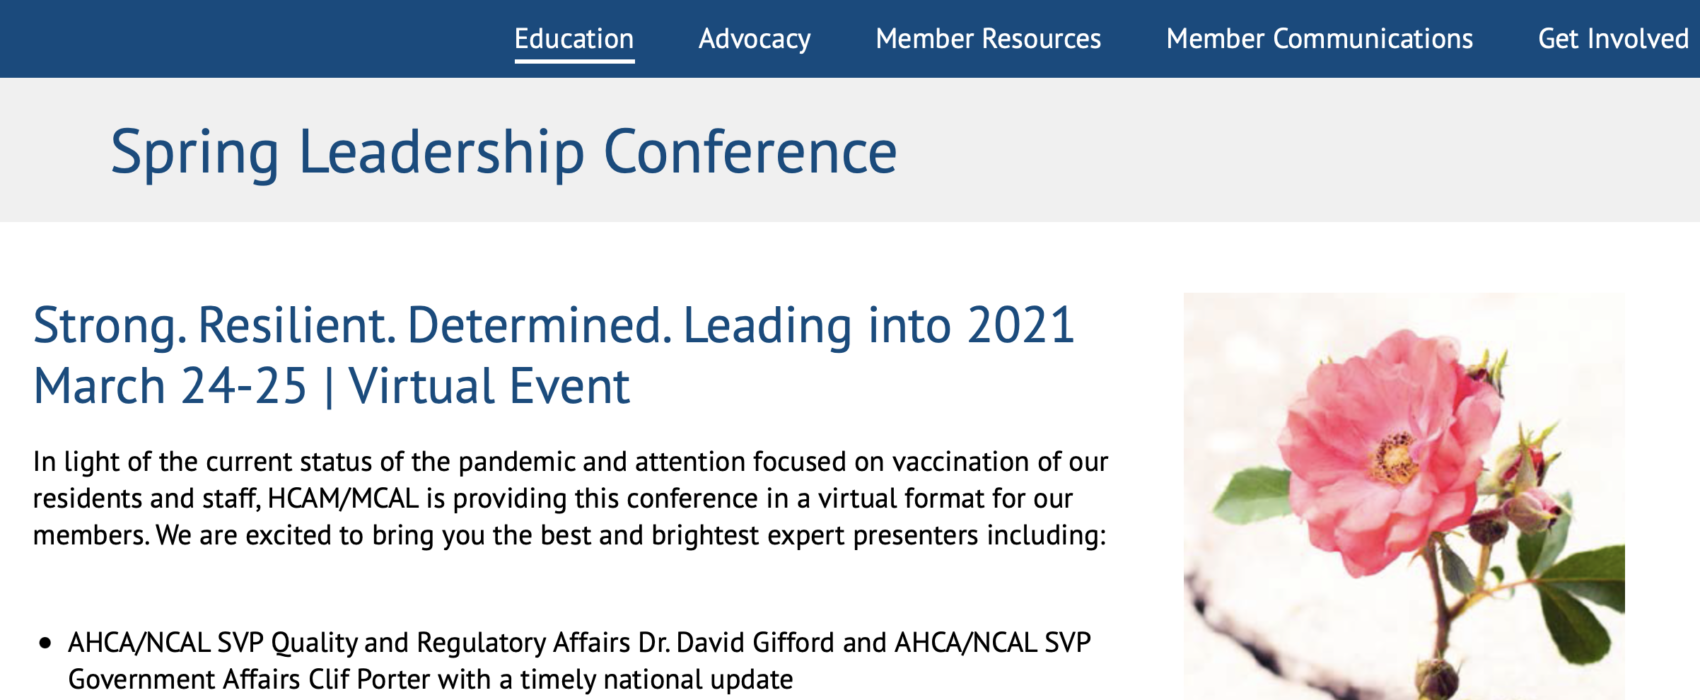Click the bullet dot before AHCA/NCAL

44,643
